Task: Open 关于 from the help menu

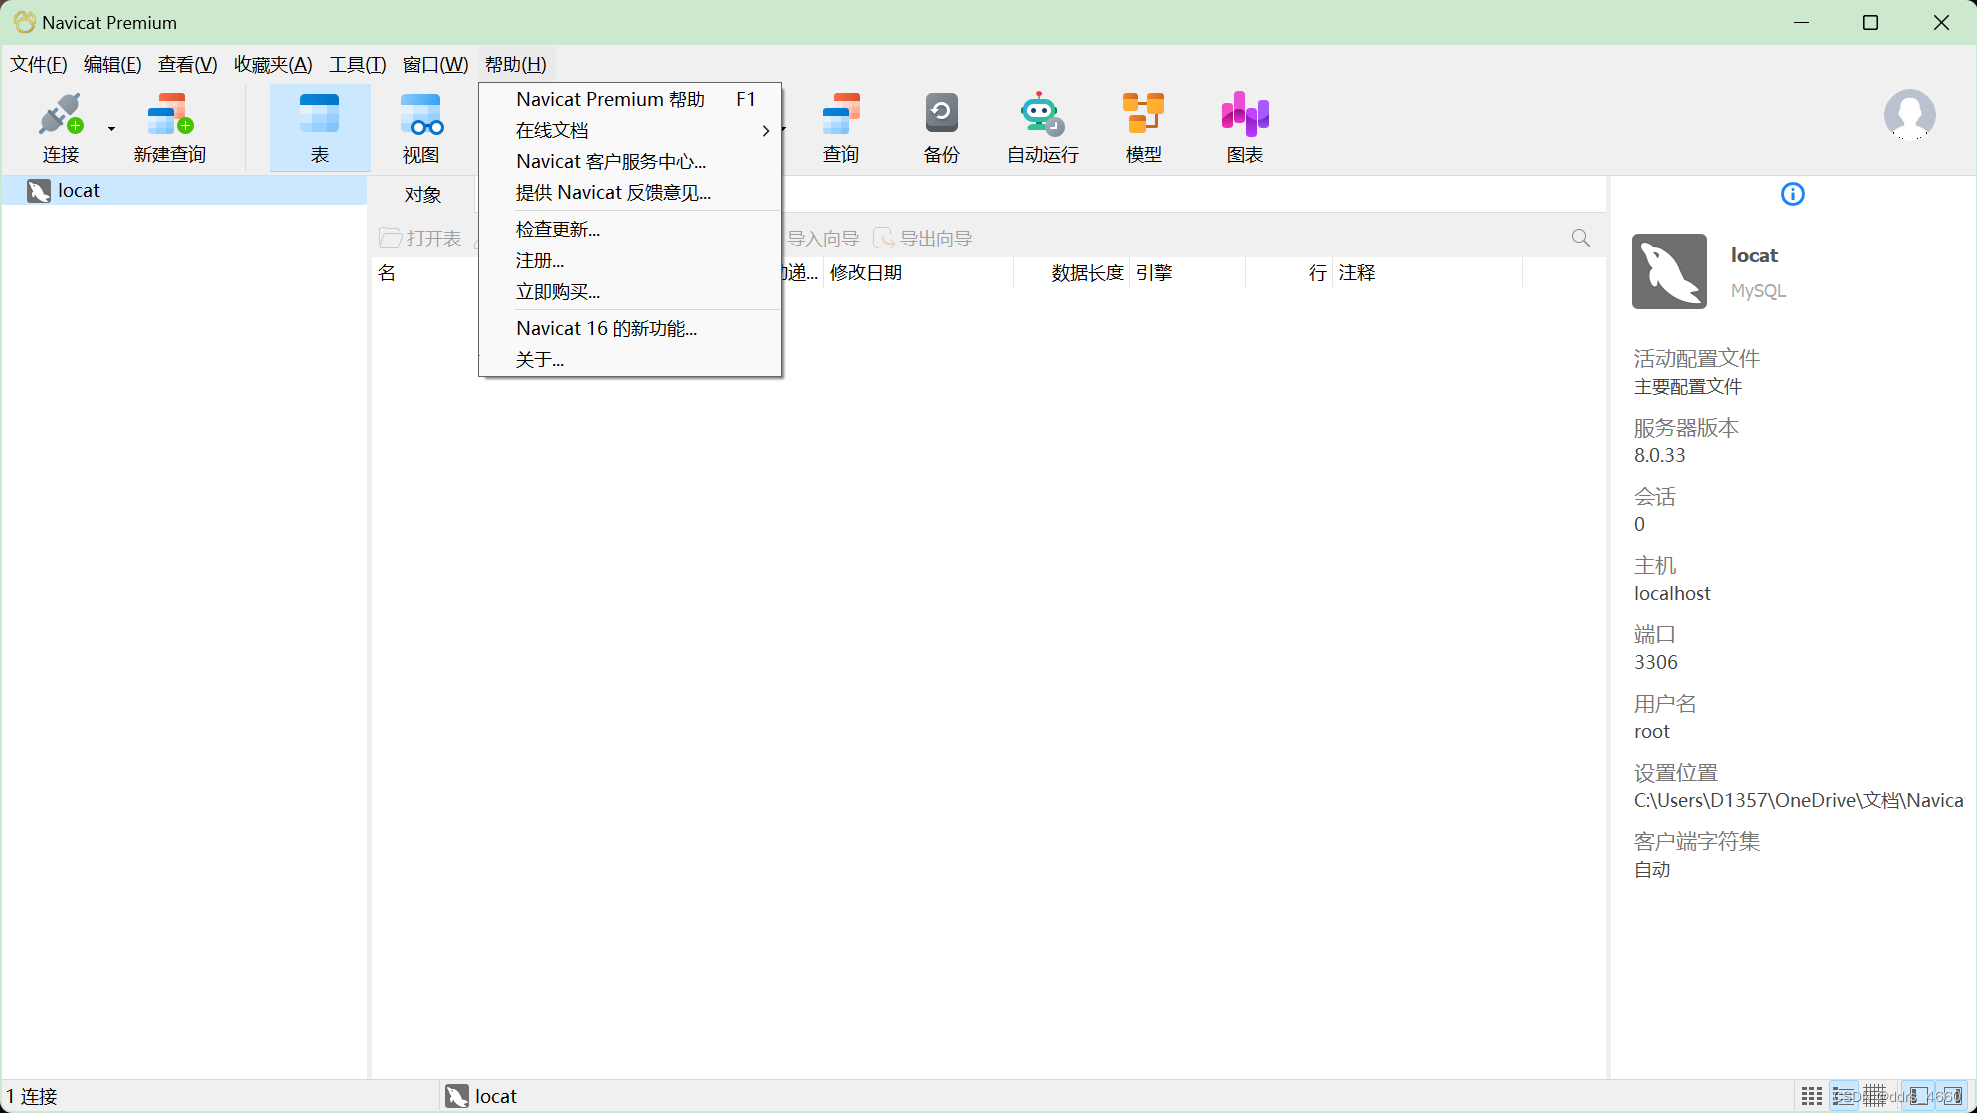Action: point(630,359)
